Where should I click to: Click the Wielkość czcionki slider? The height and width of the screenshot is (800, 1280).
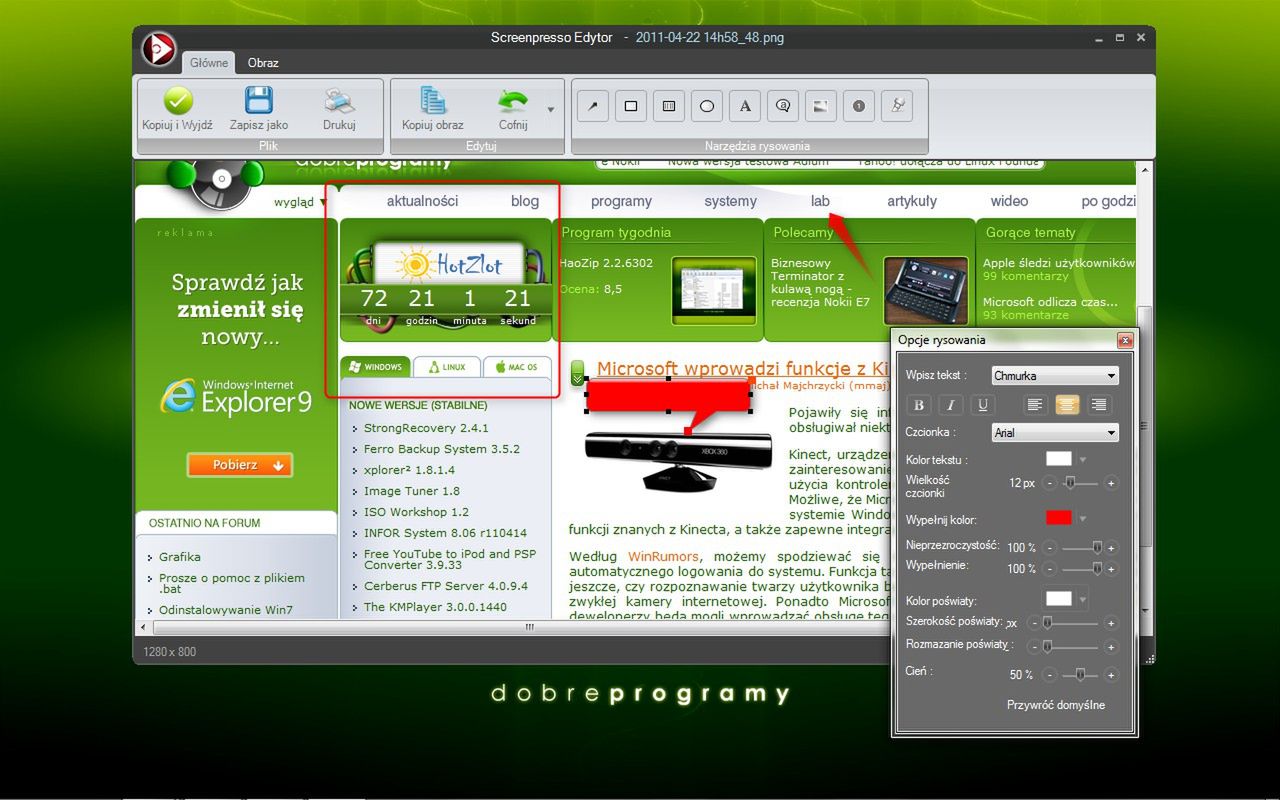tap(1080, 483)
